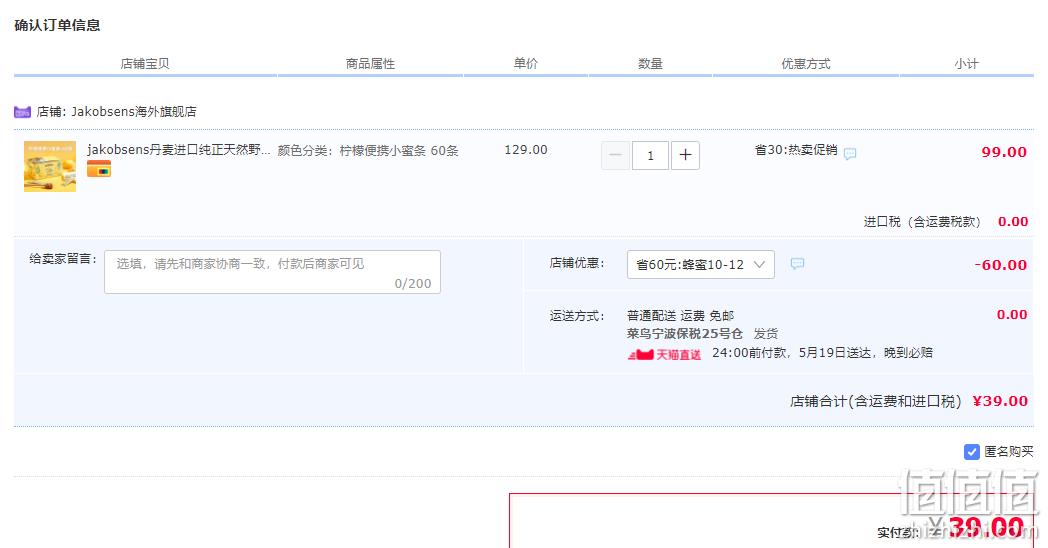Click the credit card icon under product title
Image resolution: width=1048 pixels, height=548 pixels.
pyautogui.click(x=99, y=169)
